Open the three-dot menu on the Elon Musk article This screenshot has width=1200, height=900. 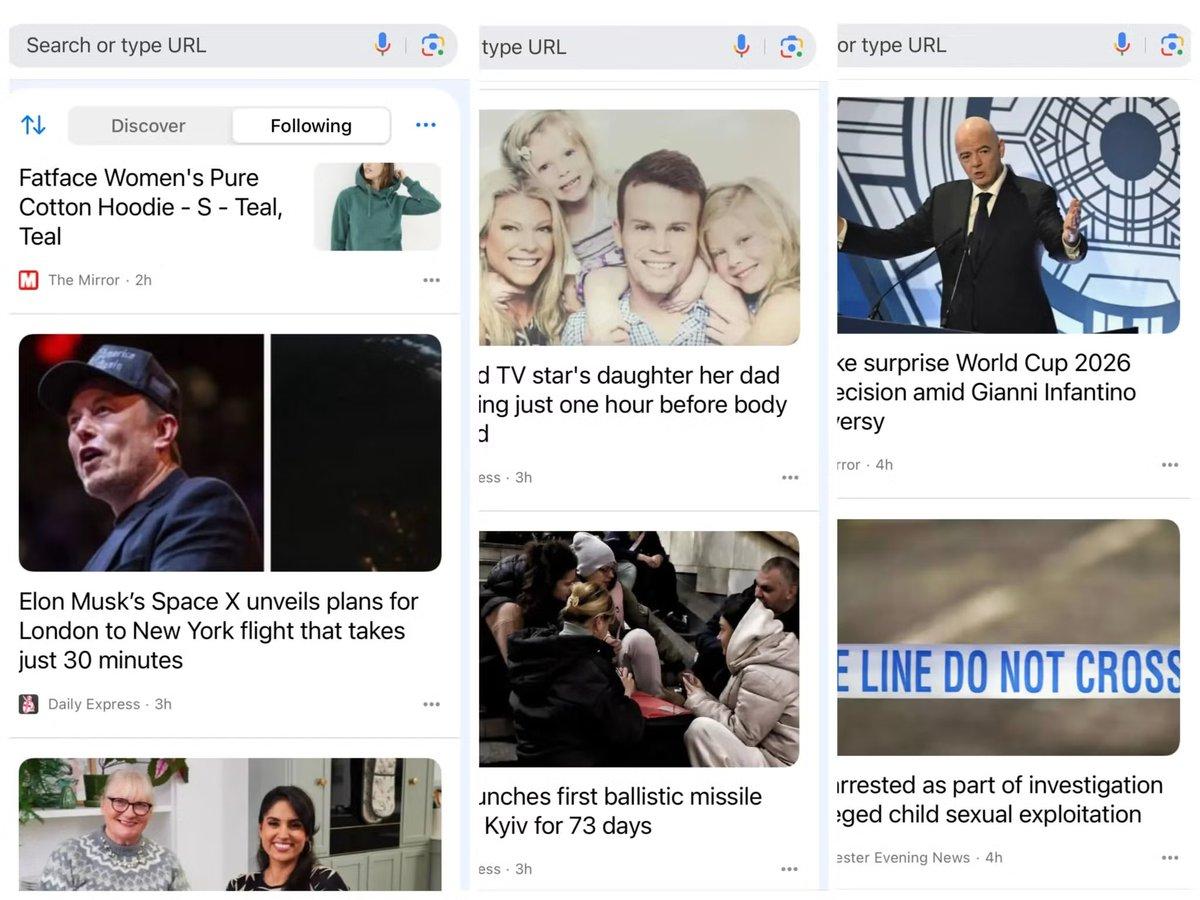[431, 703]
